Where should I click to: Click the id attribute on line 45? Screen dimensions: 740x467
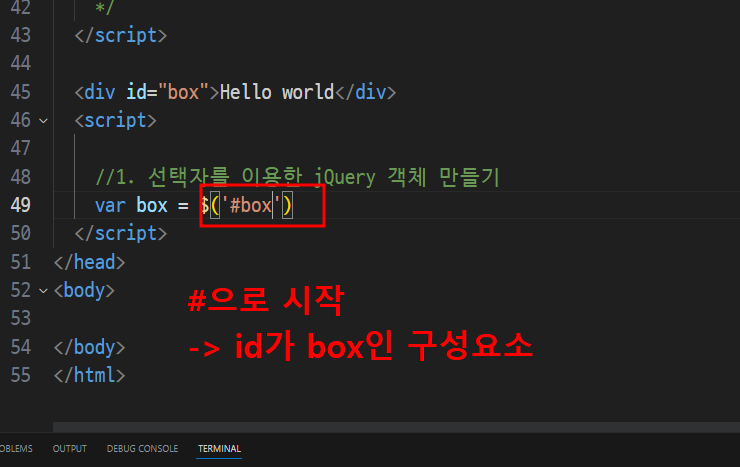tap(136, 92)
